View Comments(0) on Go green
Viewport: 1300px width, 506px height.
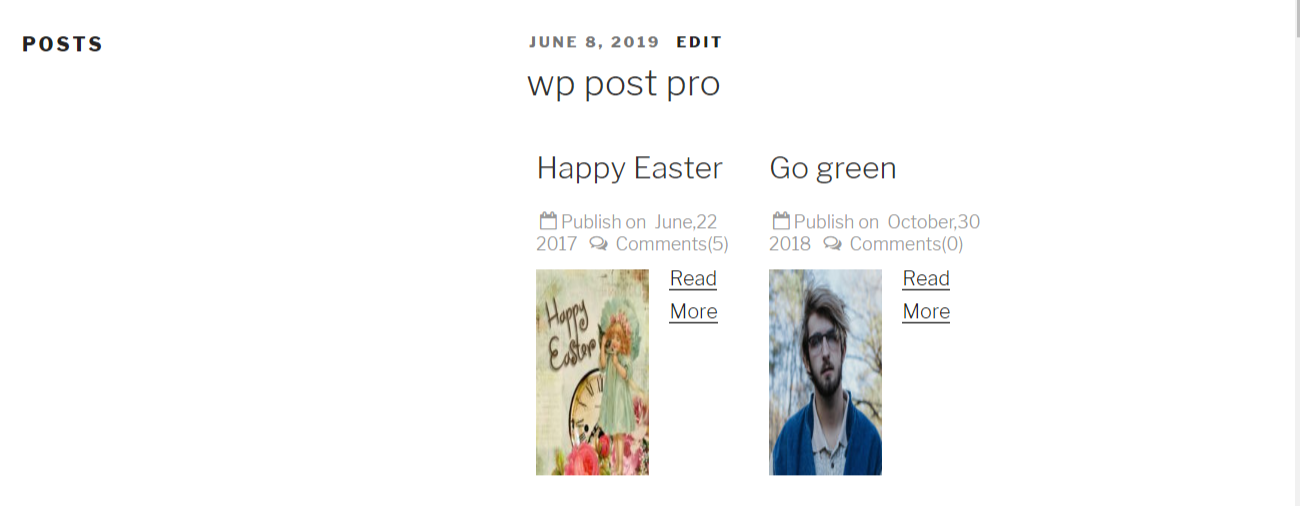[906, 244]
